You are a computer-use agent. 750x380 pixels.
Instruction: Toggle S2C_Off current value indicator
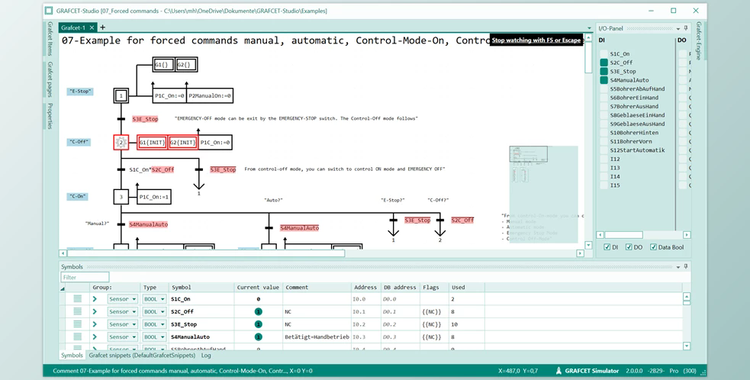[258, 312]
